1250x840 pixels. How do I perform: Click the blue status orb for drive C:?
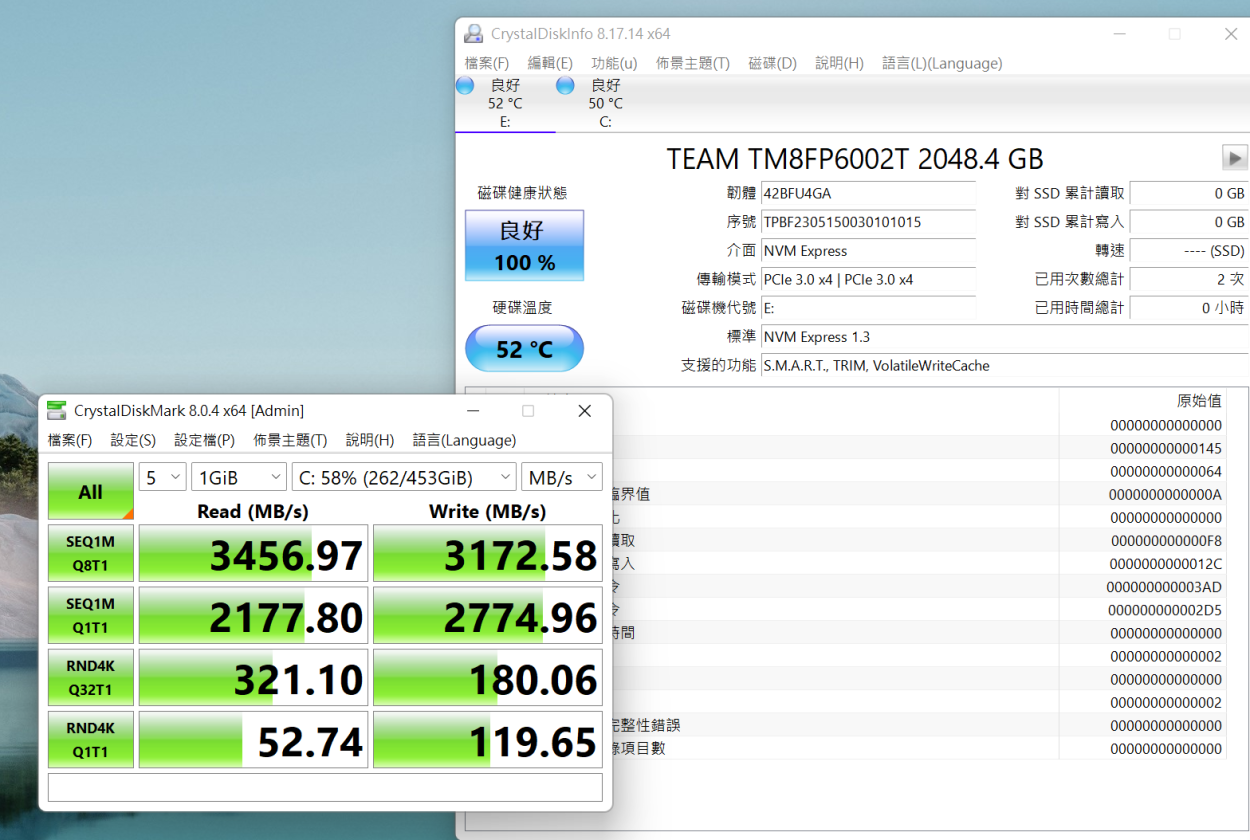tap(565, 86)
